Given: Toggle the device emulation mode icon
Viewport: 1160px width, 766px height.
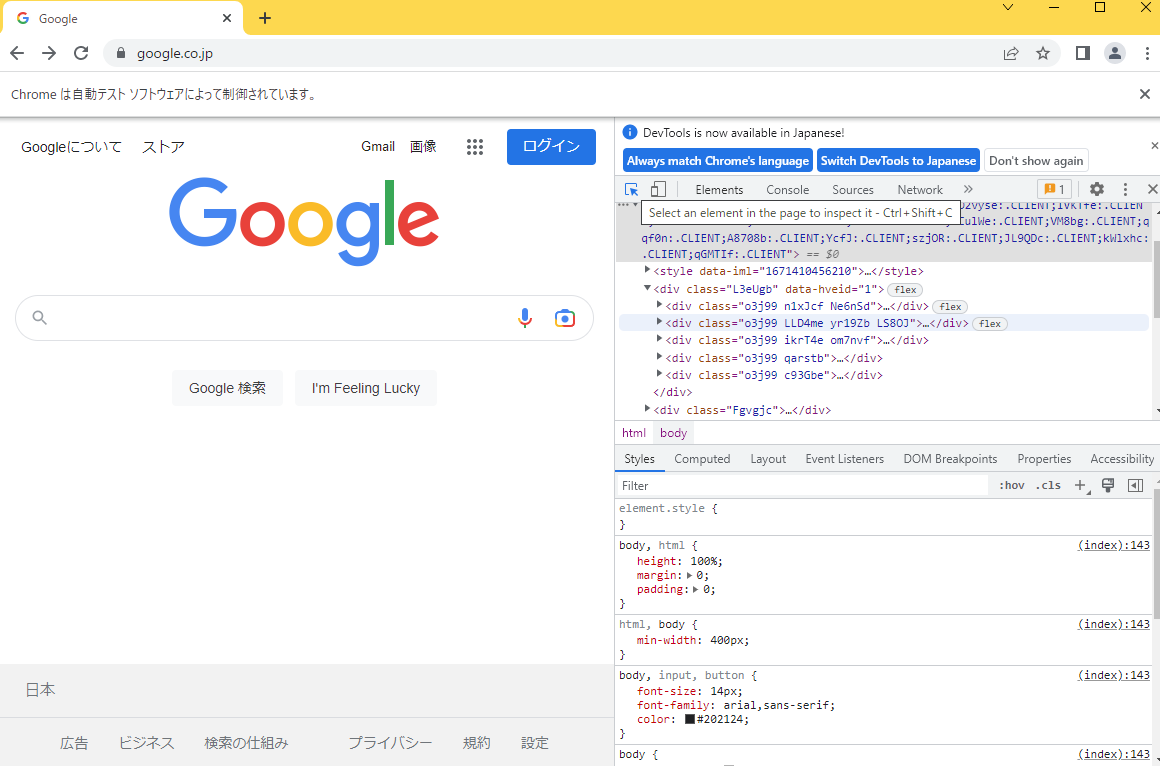Looking at the screenshot, I should (658, 188).
